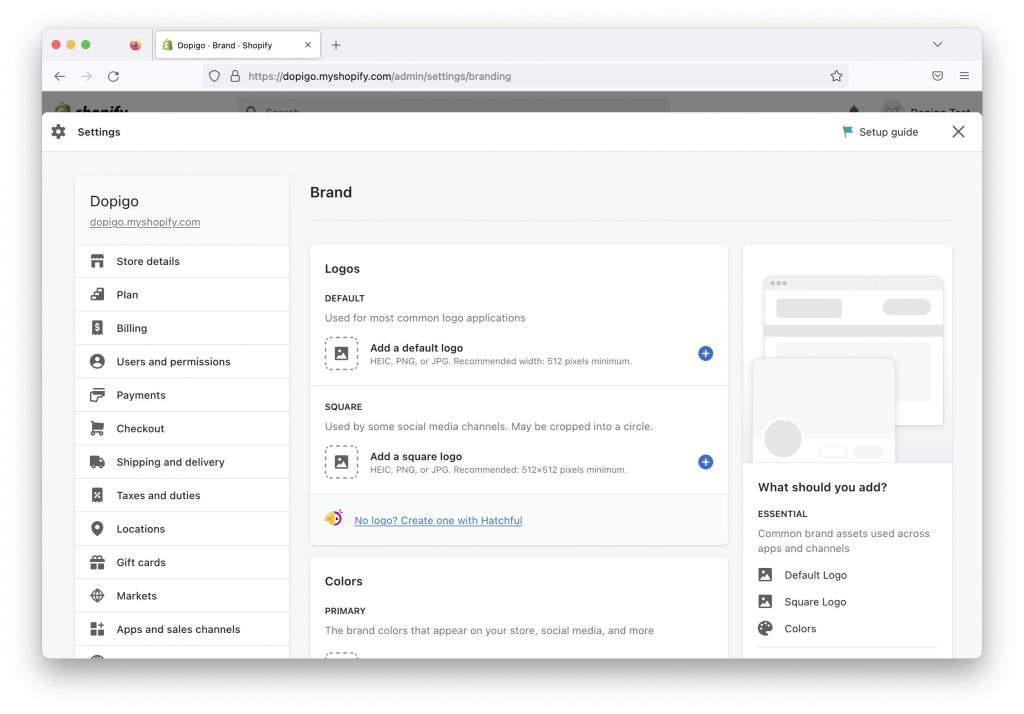Click the Firefox icon in title bar
1024x714 pixels.
pos(135,45)
